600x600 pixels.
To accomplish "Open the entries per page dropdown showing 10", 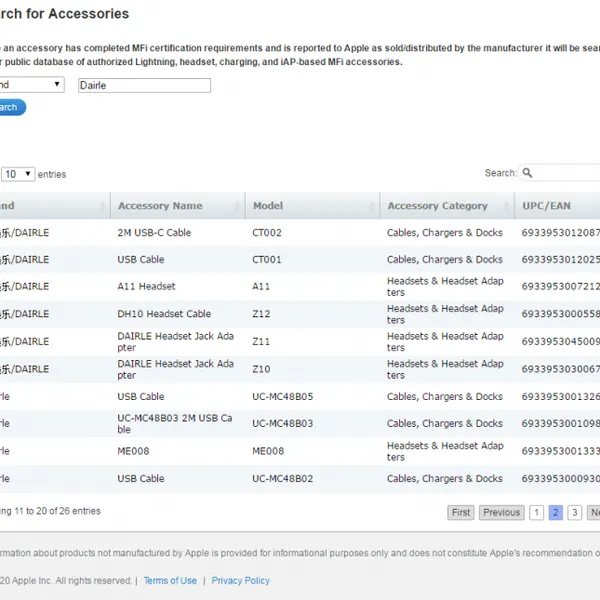I will pyautogui.click(x=18, y=174).
